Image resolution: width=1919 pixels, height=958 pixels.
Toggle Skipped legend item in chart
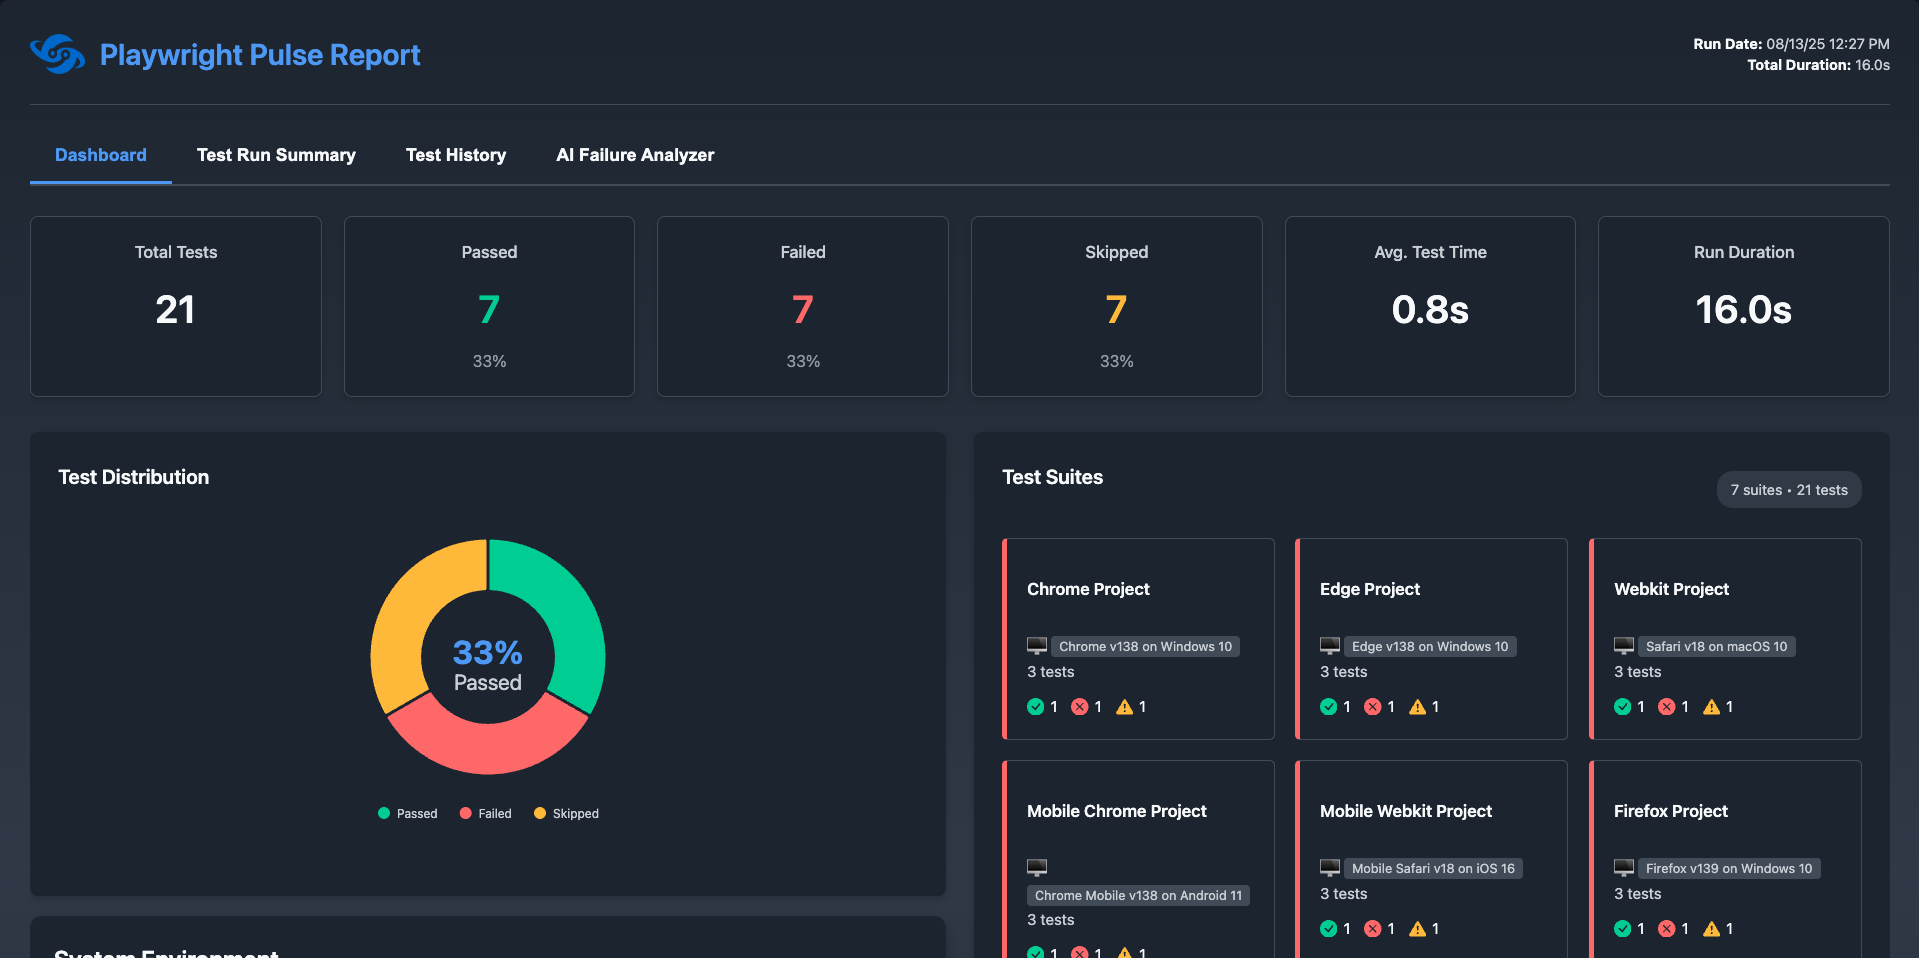pyautogui.click(x=567, y=814)
